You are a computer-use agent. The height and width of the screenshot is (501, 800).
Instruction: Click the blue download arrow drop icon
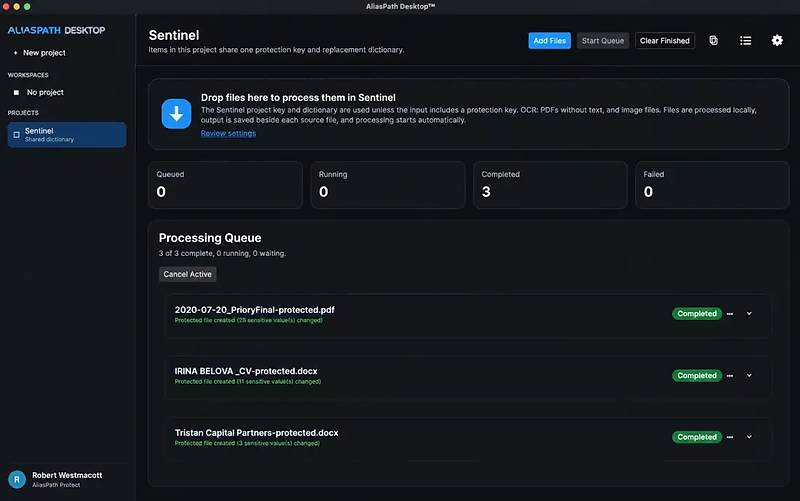point(177,113)
